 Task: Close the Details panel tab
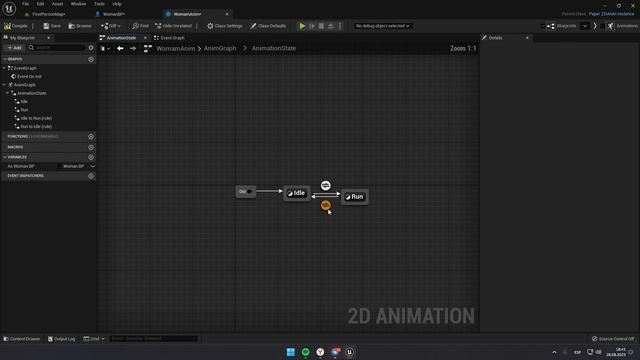(527, 38)
